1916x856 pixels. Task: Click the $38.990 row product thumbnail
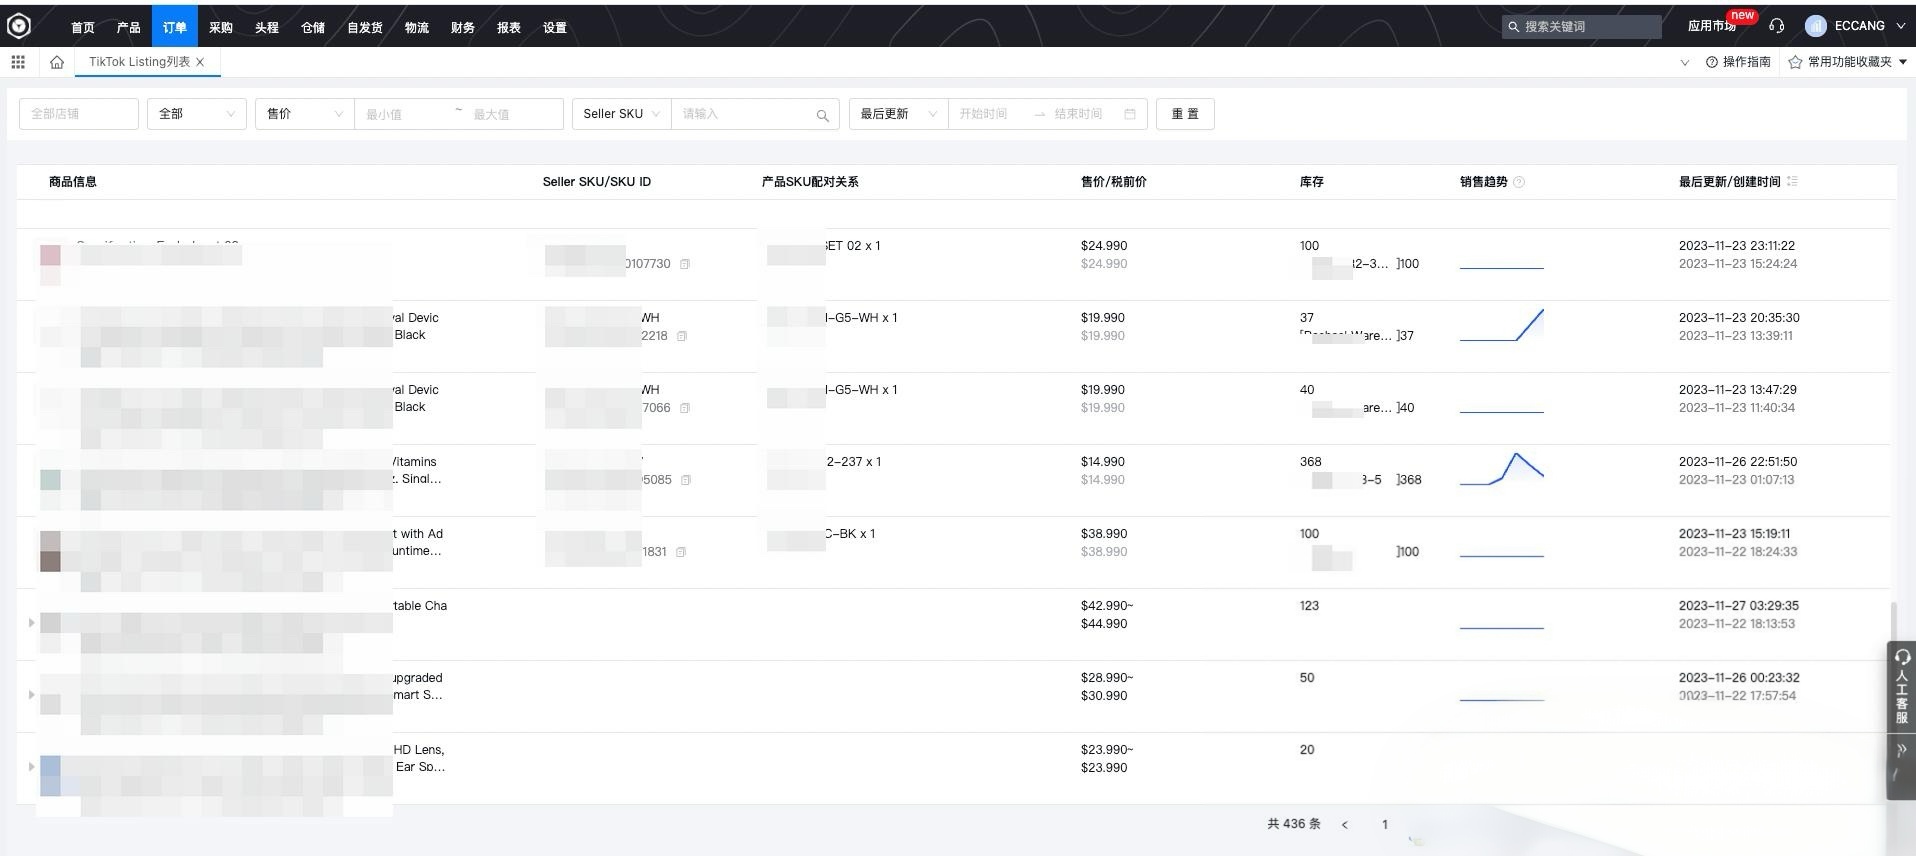point(50,551)
